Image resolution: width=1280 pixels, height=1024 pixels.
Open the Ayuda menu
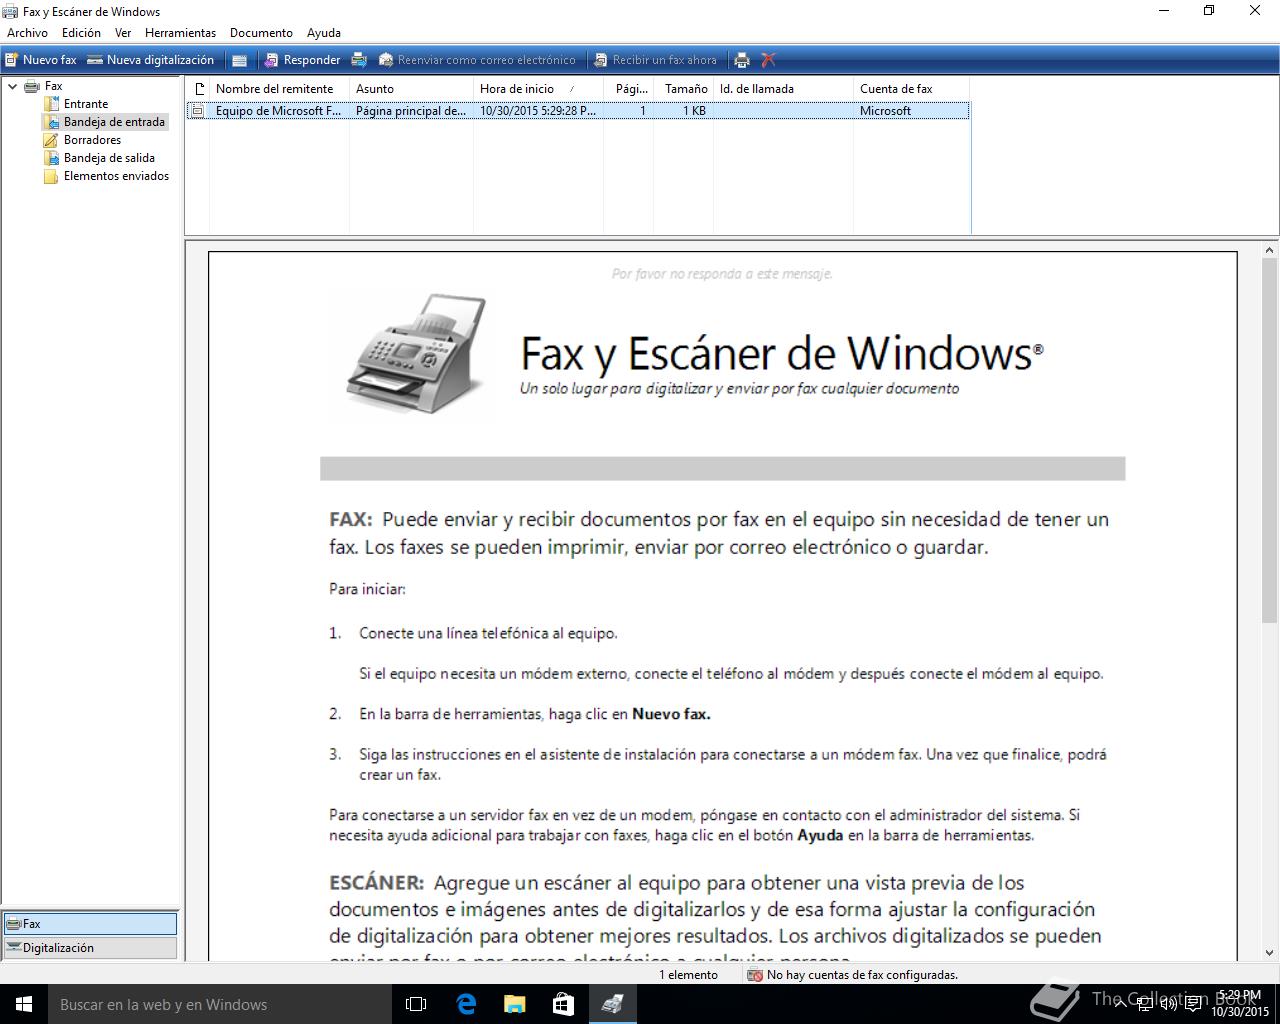click(324, 33)
